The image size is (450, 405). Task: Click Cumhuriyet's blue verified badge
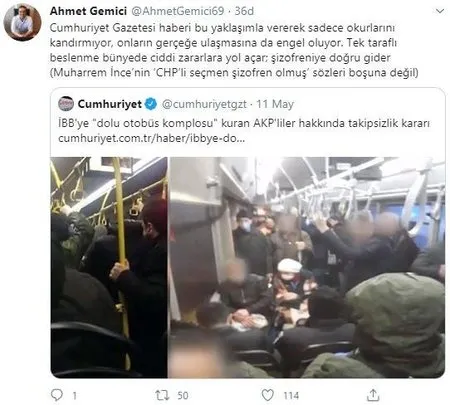[151, 104]
